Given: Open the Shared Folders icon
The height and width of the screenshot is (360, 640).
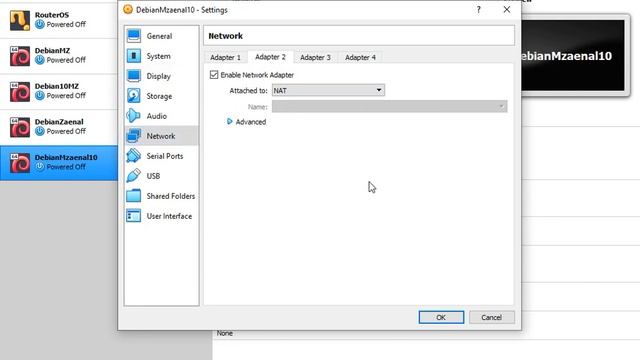Looking at the screenshot, I should point(134,196).
